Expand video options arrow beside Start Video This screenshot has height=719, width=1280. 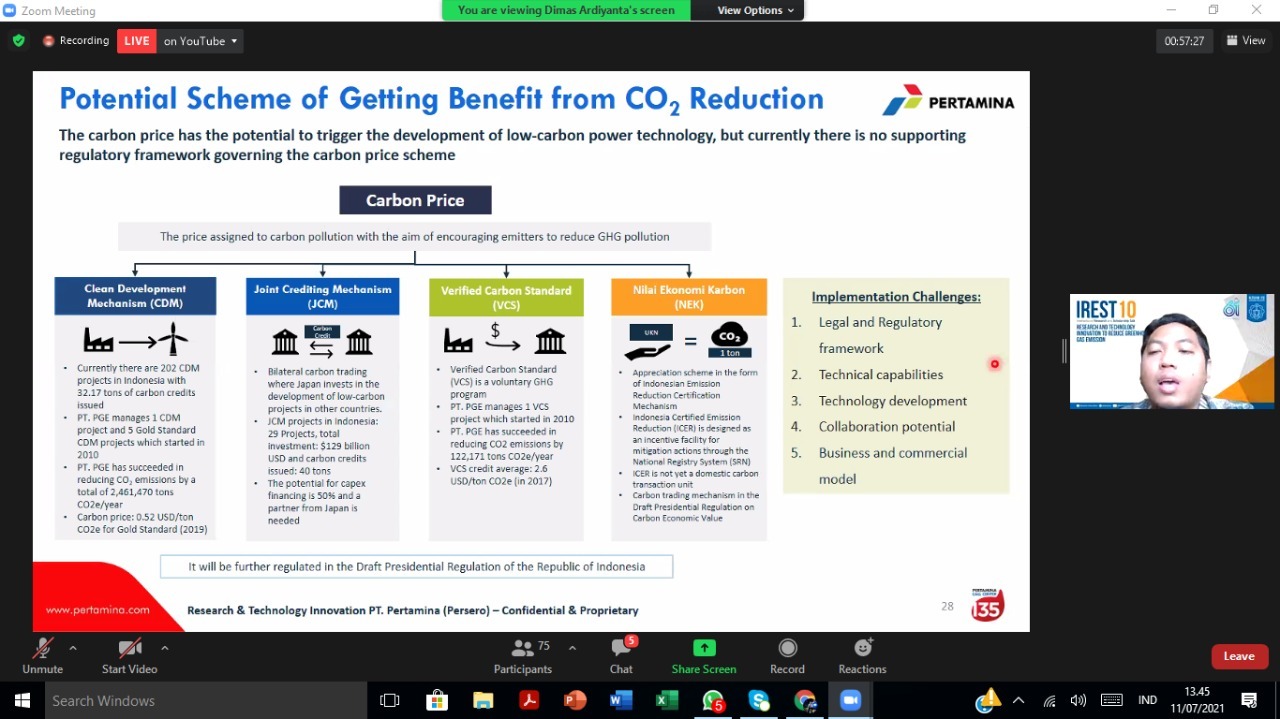[x=164, y=648]
